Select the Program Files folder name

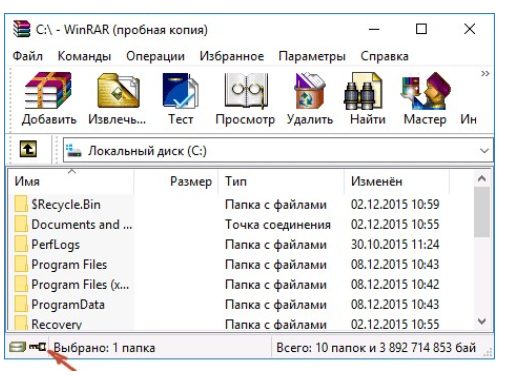pyautogui.click(x=69, y=264)
